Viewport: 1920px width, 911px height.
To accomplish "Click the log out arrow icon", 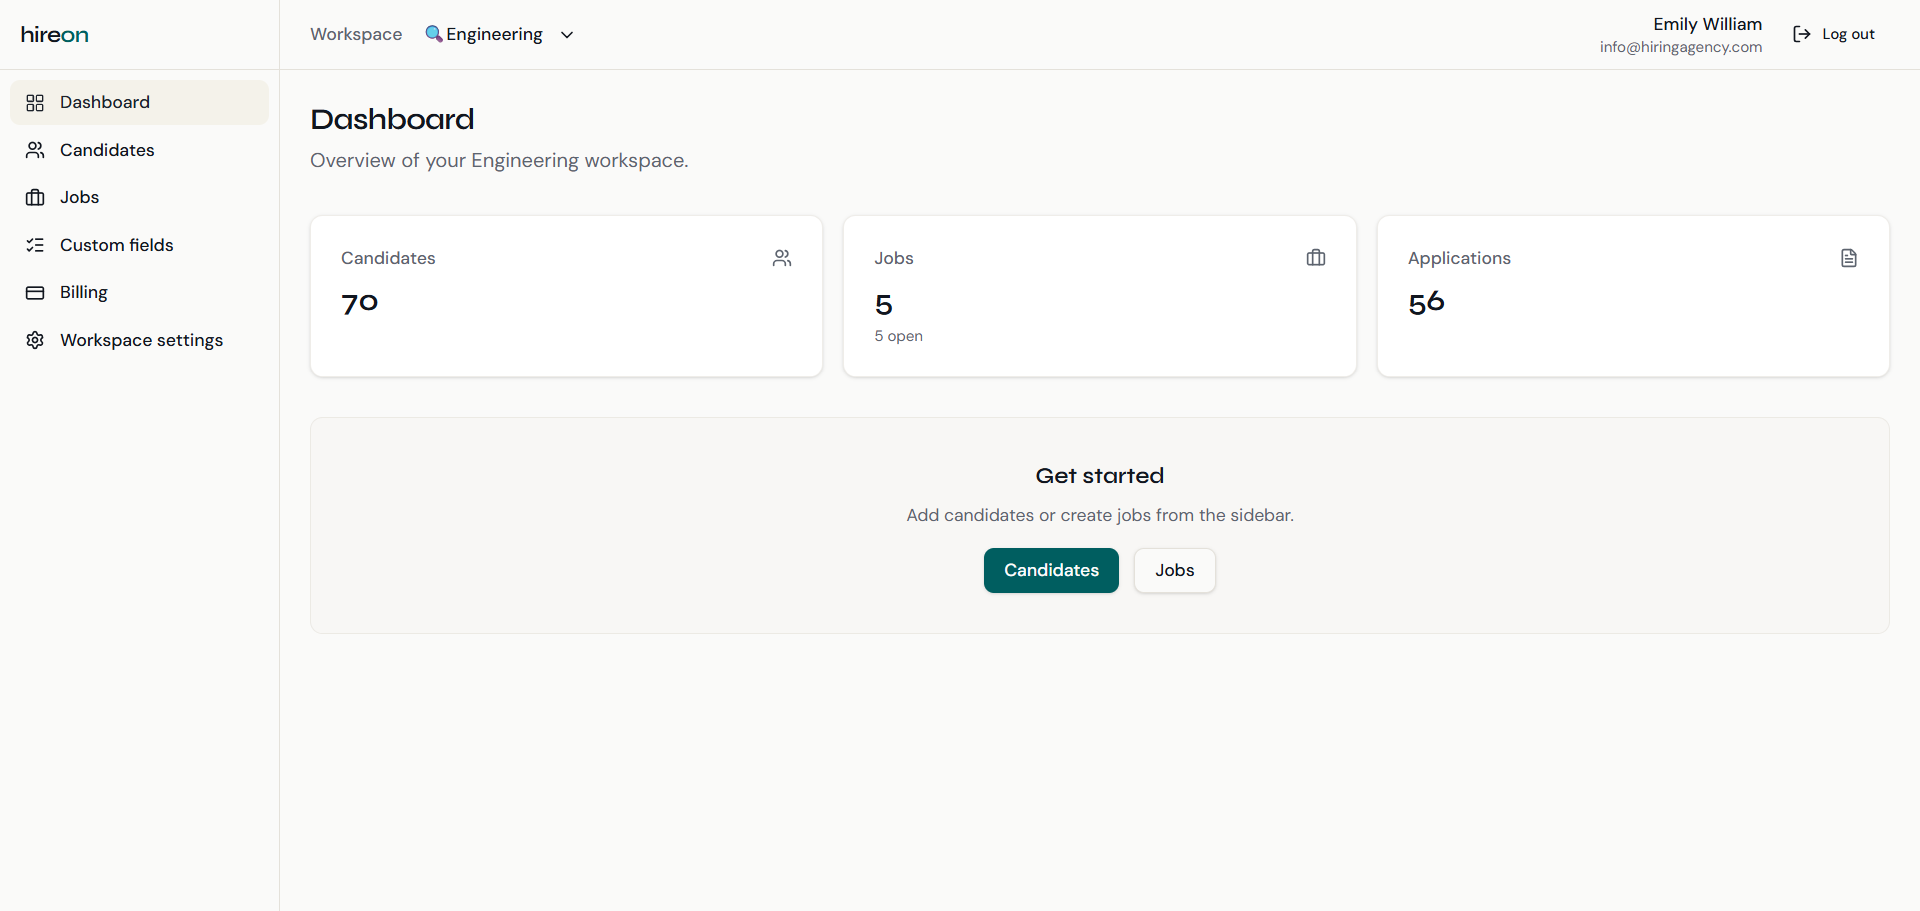I will (x=1801, y=34).
